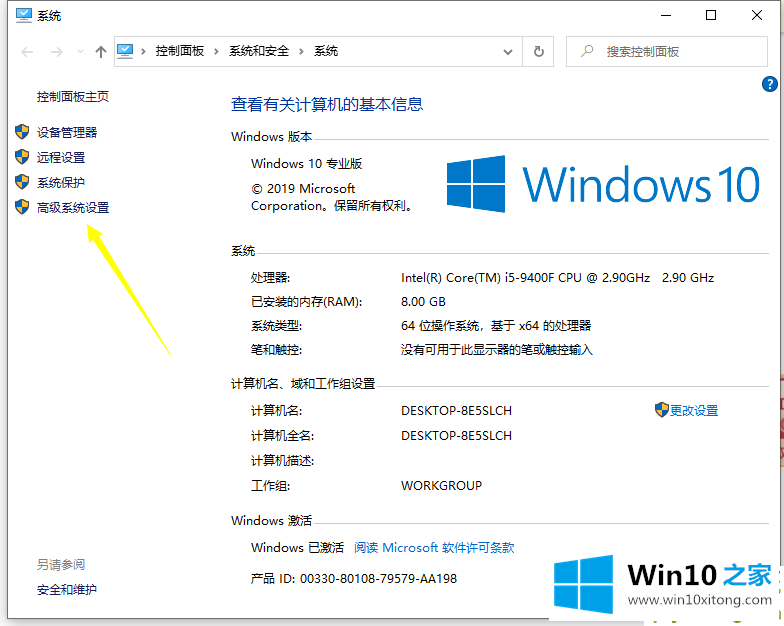
Task: Expand the chevron before 控制面板 in the address bar
Action: coord(144,52)
